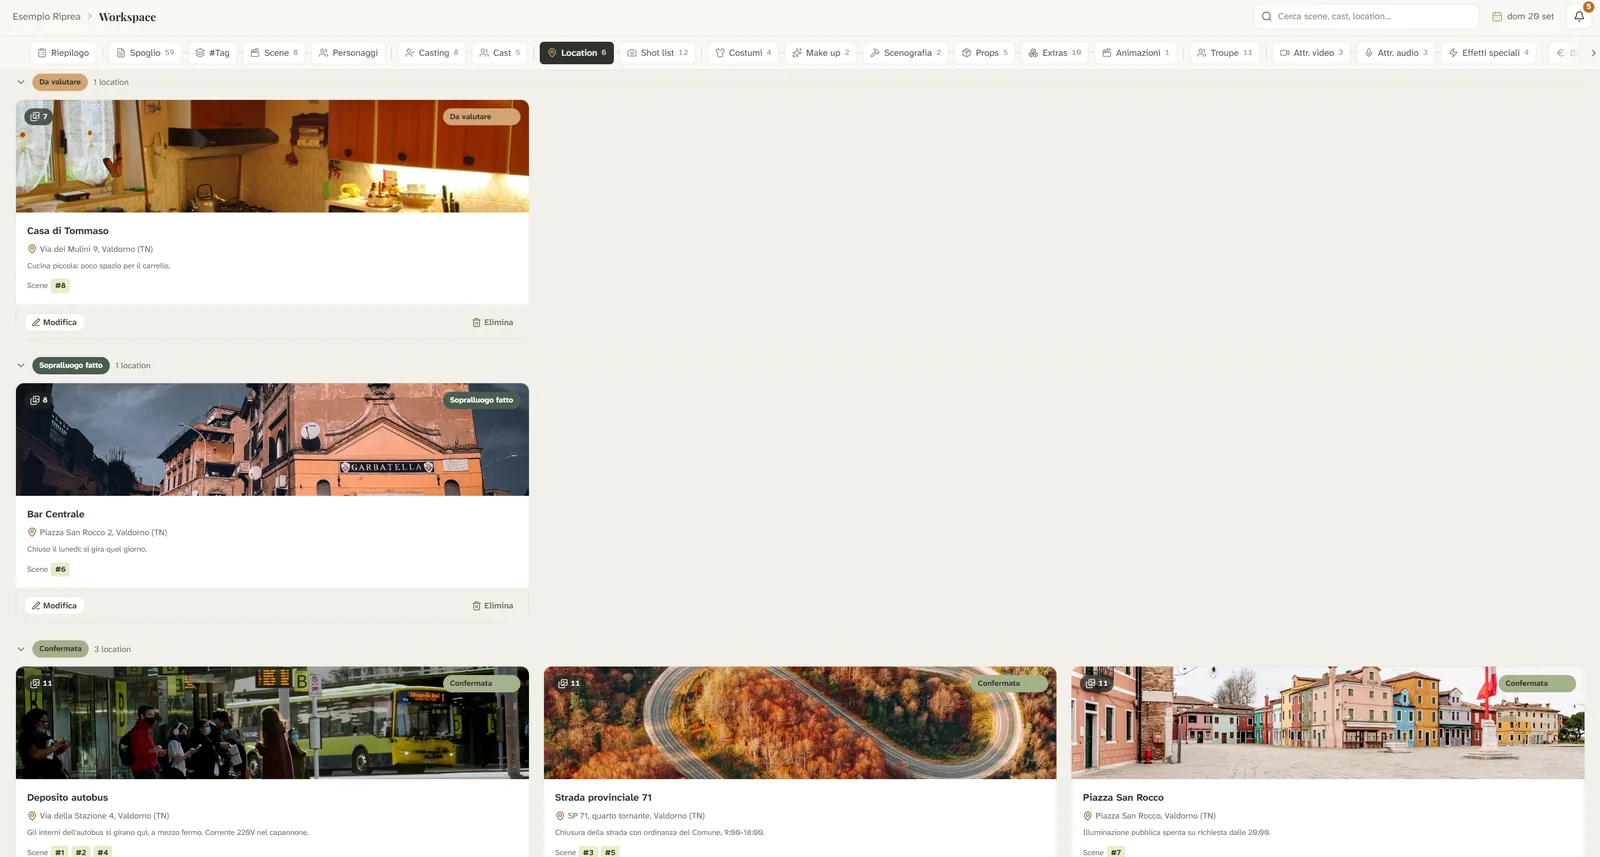The width and height of the screenshot is (1600, 857).
Task: Click scene tag #4 on Deposito autobus
Action: click(102, 852)
